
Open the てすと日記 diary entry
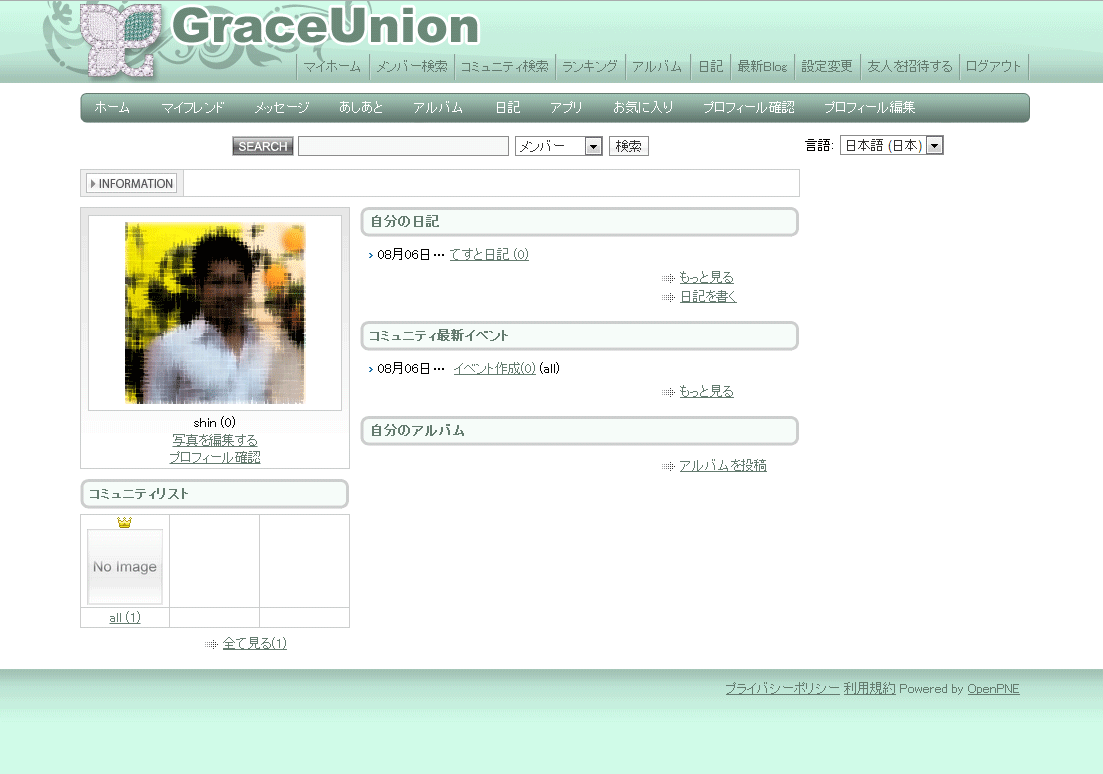pos(489,255)
